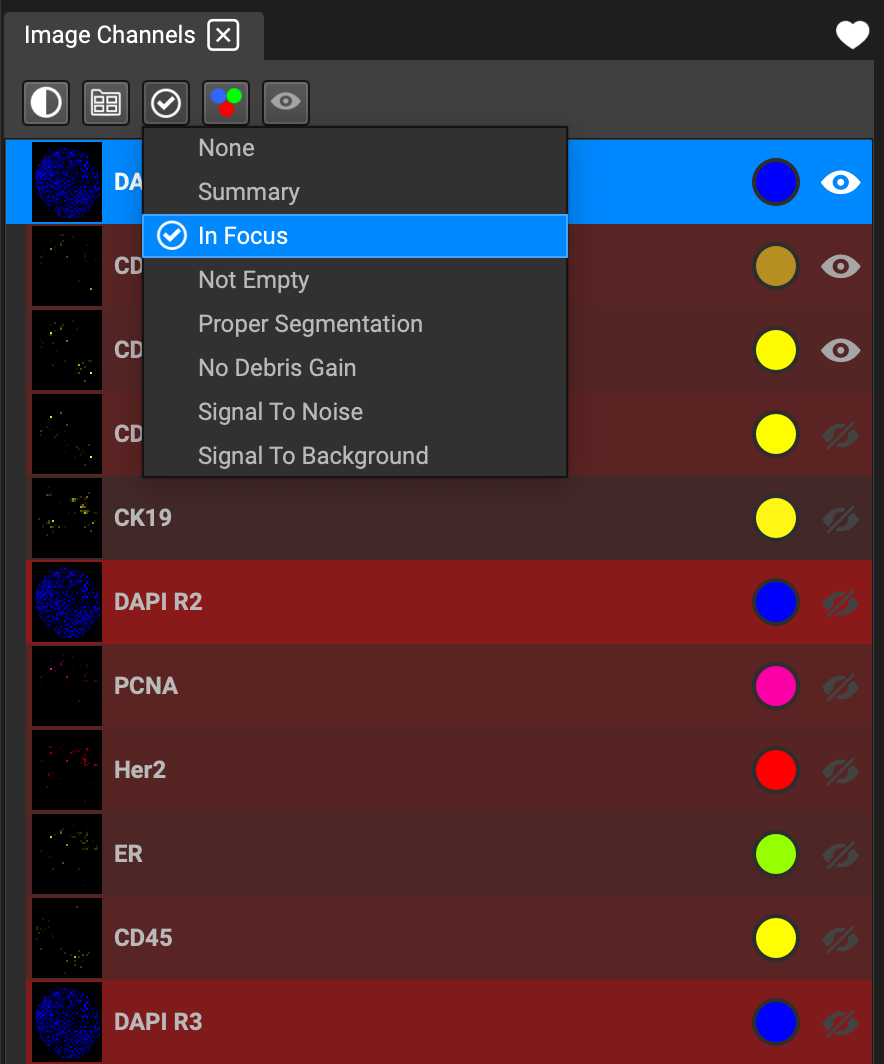The height and width of the screenshot is (1064, 884).
Task: Open the Her2 red color swatch
Action: pos(775,770)
